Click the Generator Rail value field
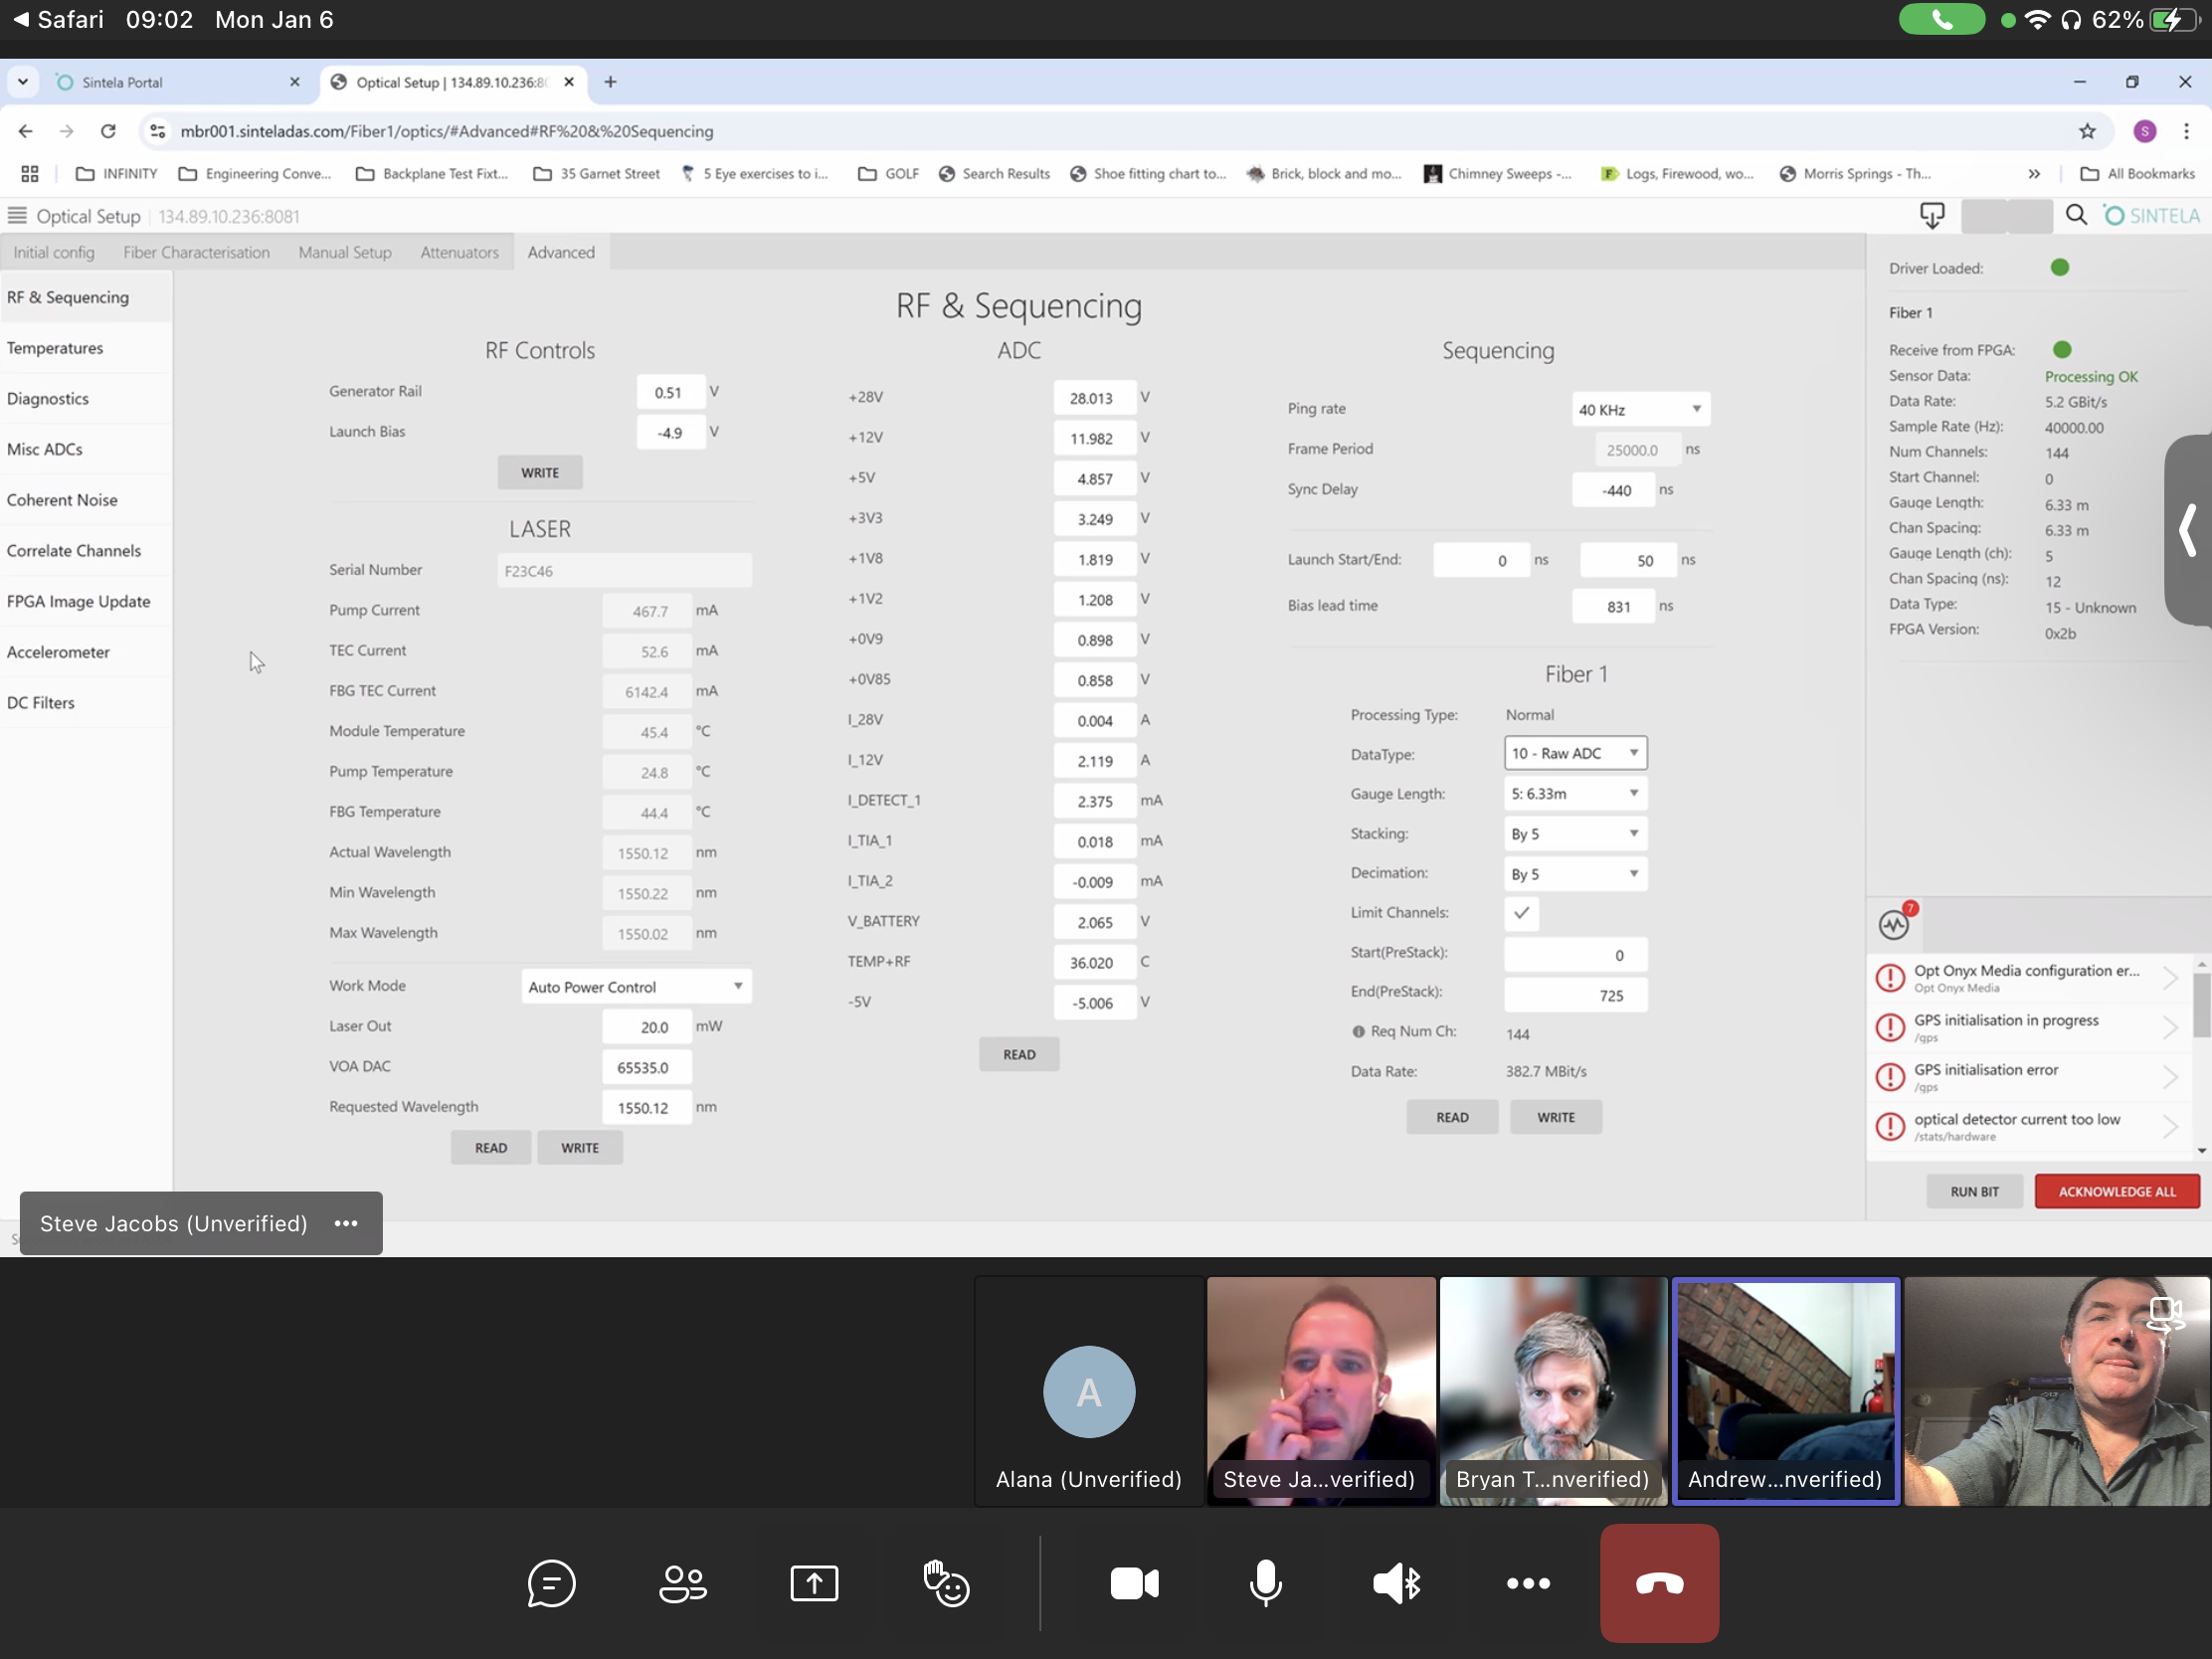Viewport: 2212px width, 1659px height. pos(670,393)
